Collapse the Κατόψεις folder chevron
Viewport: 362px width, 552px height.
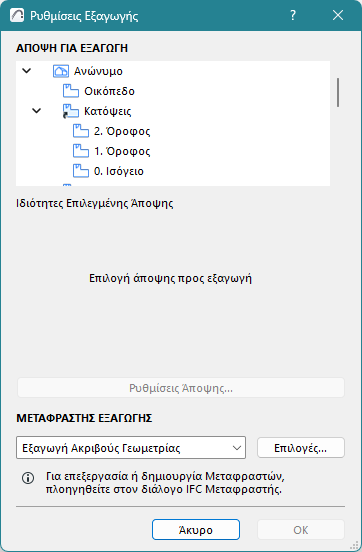click(37, 111)
